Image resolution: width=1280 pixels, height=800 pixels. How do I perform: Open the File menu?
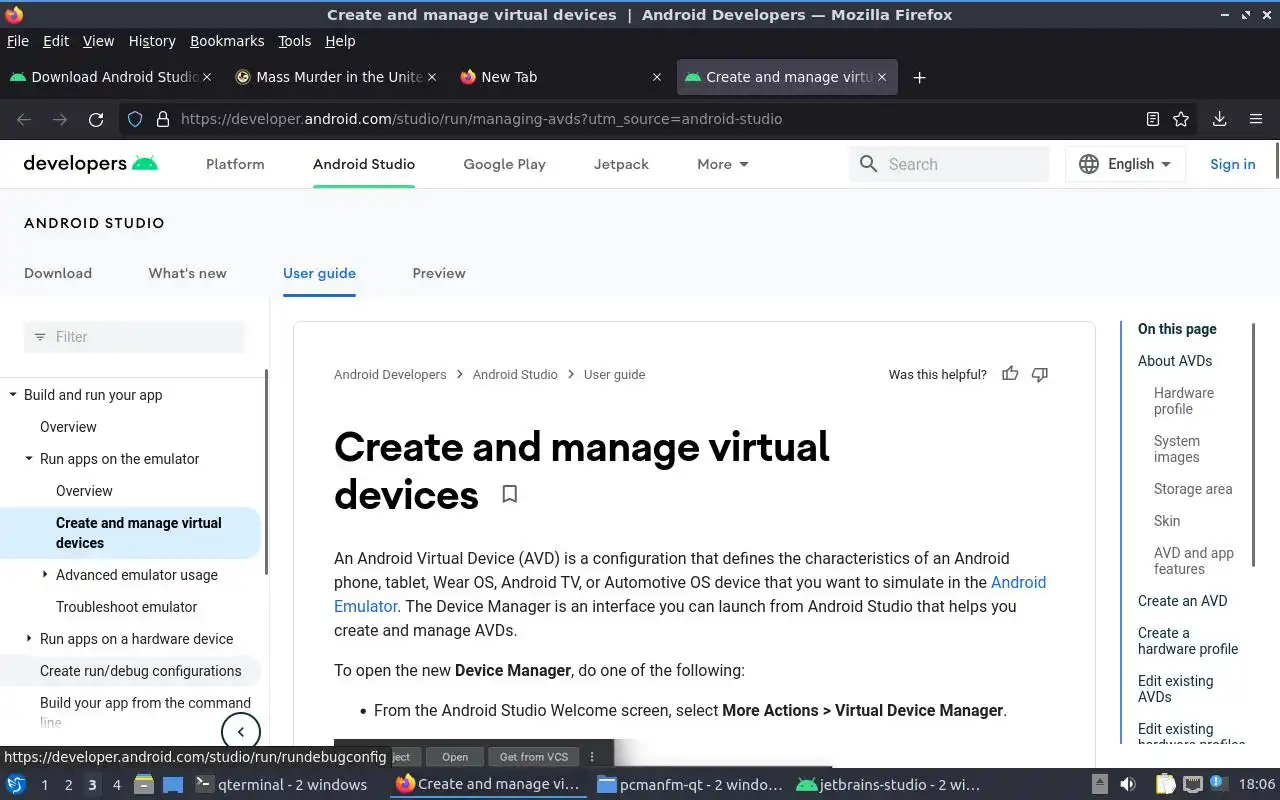[18, 41]
